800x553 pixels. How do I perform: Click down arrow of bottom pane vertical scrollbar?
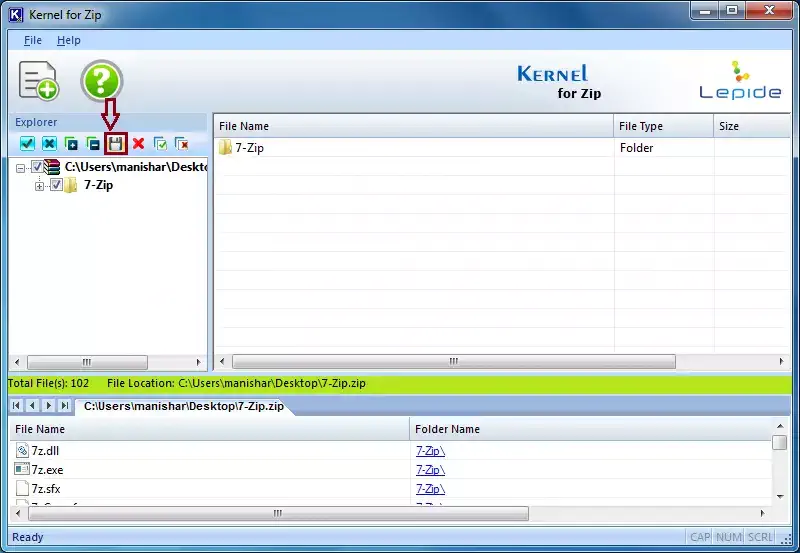click(x=780, y=496)
